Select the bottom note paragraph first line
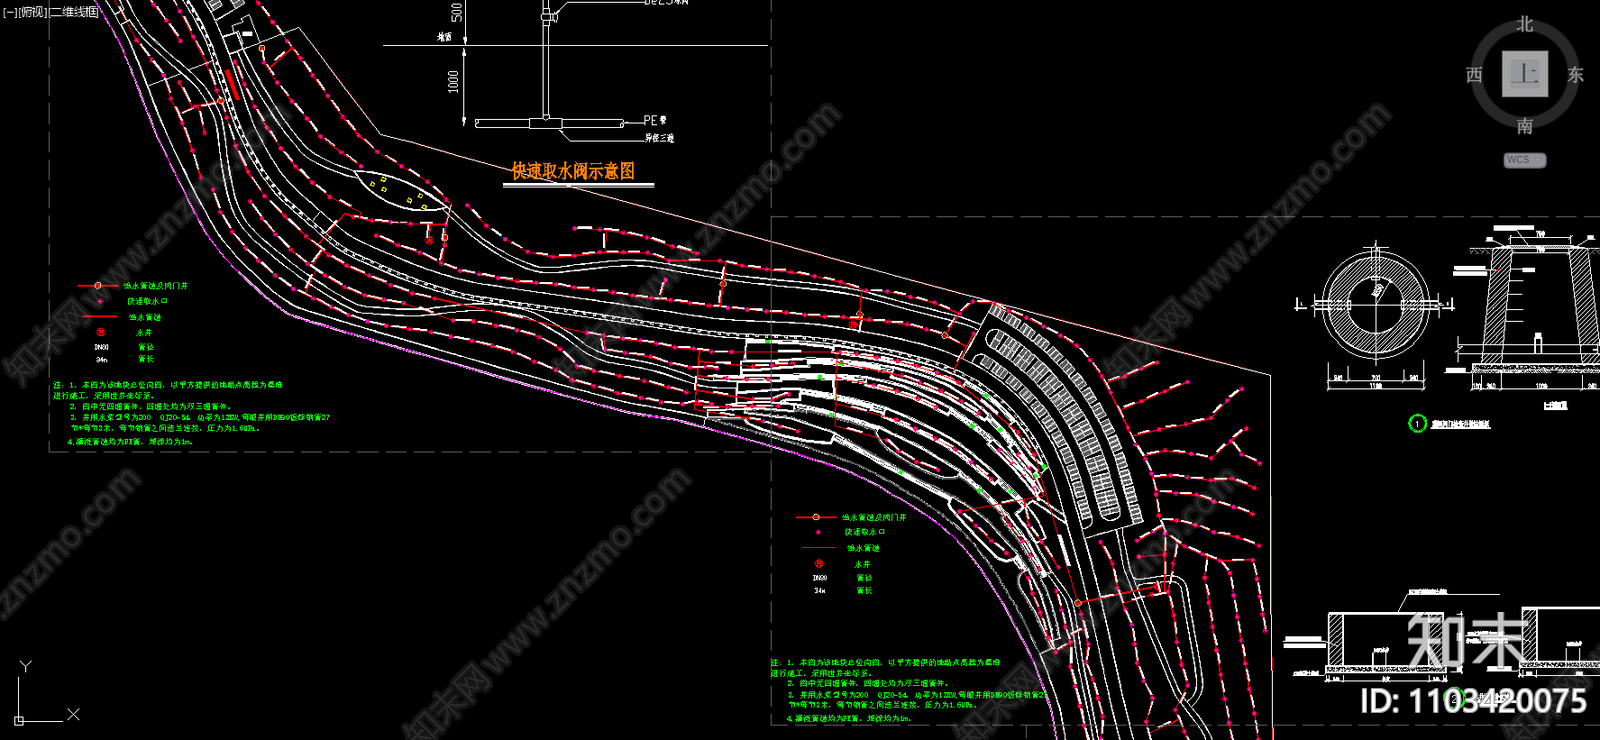The height and width of the screenshot is (740, 1600). 885,663
